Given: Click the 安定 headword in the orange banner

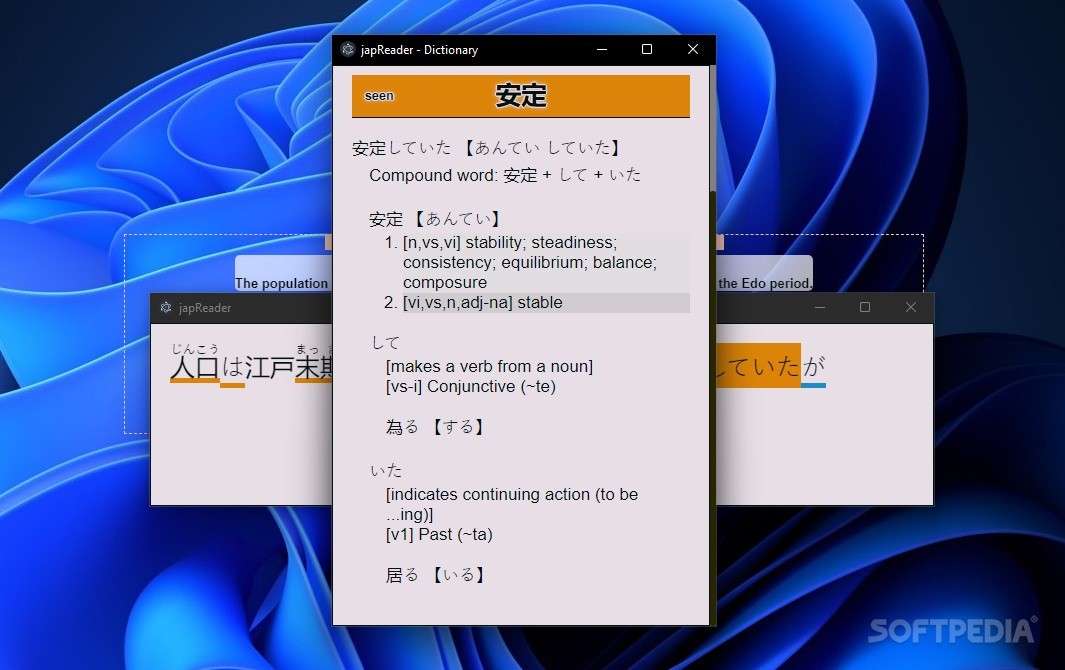Looking at the screenshot, I should (x=521, y=95).
